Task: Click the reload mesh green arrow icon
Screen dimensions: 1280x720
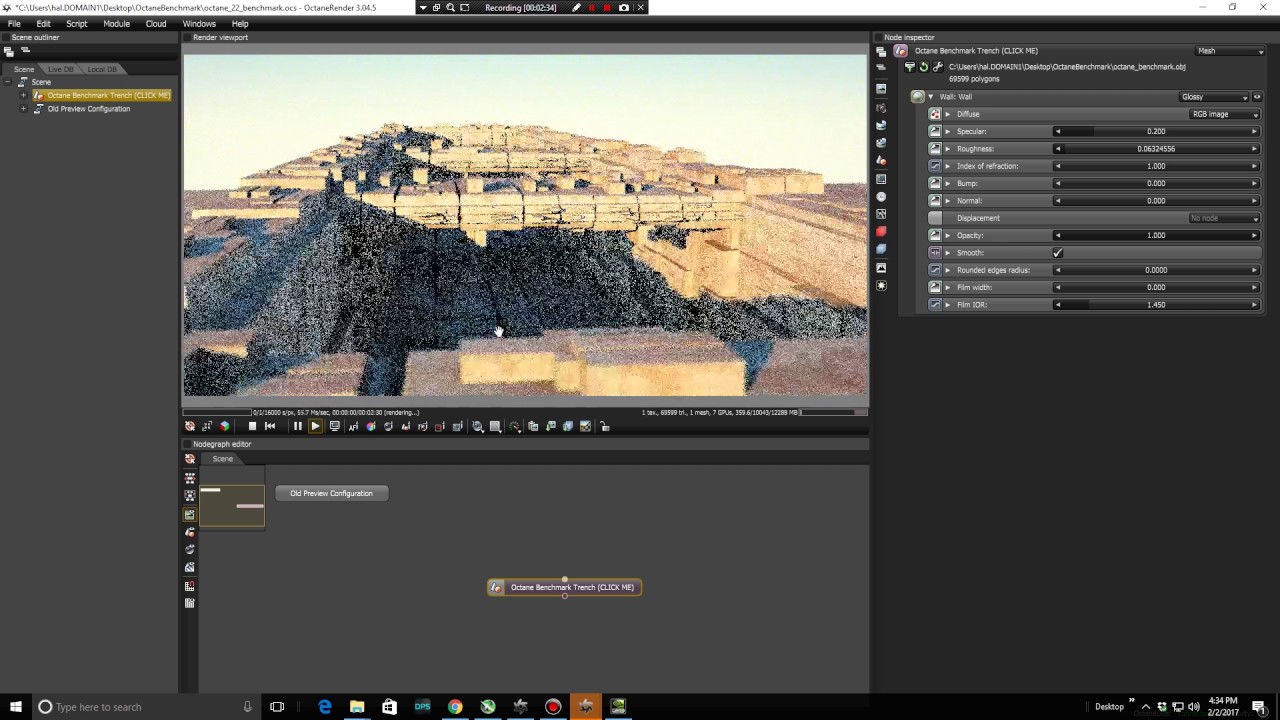Action: coord(923,67)
